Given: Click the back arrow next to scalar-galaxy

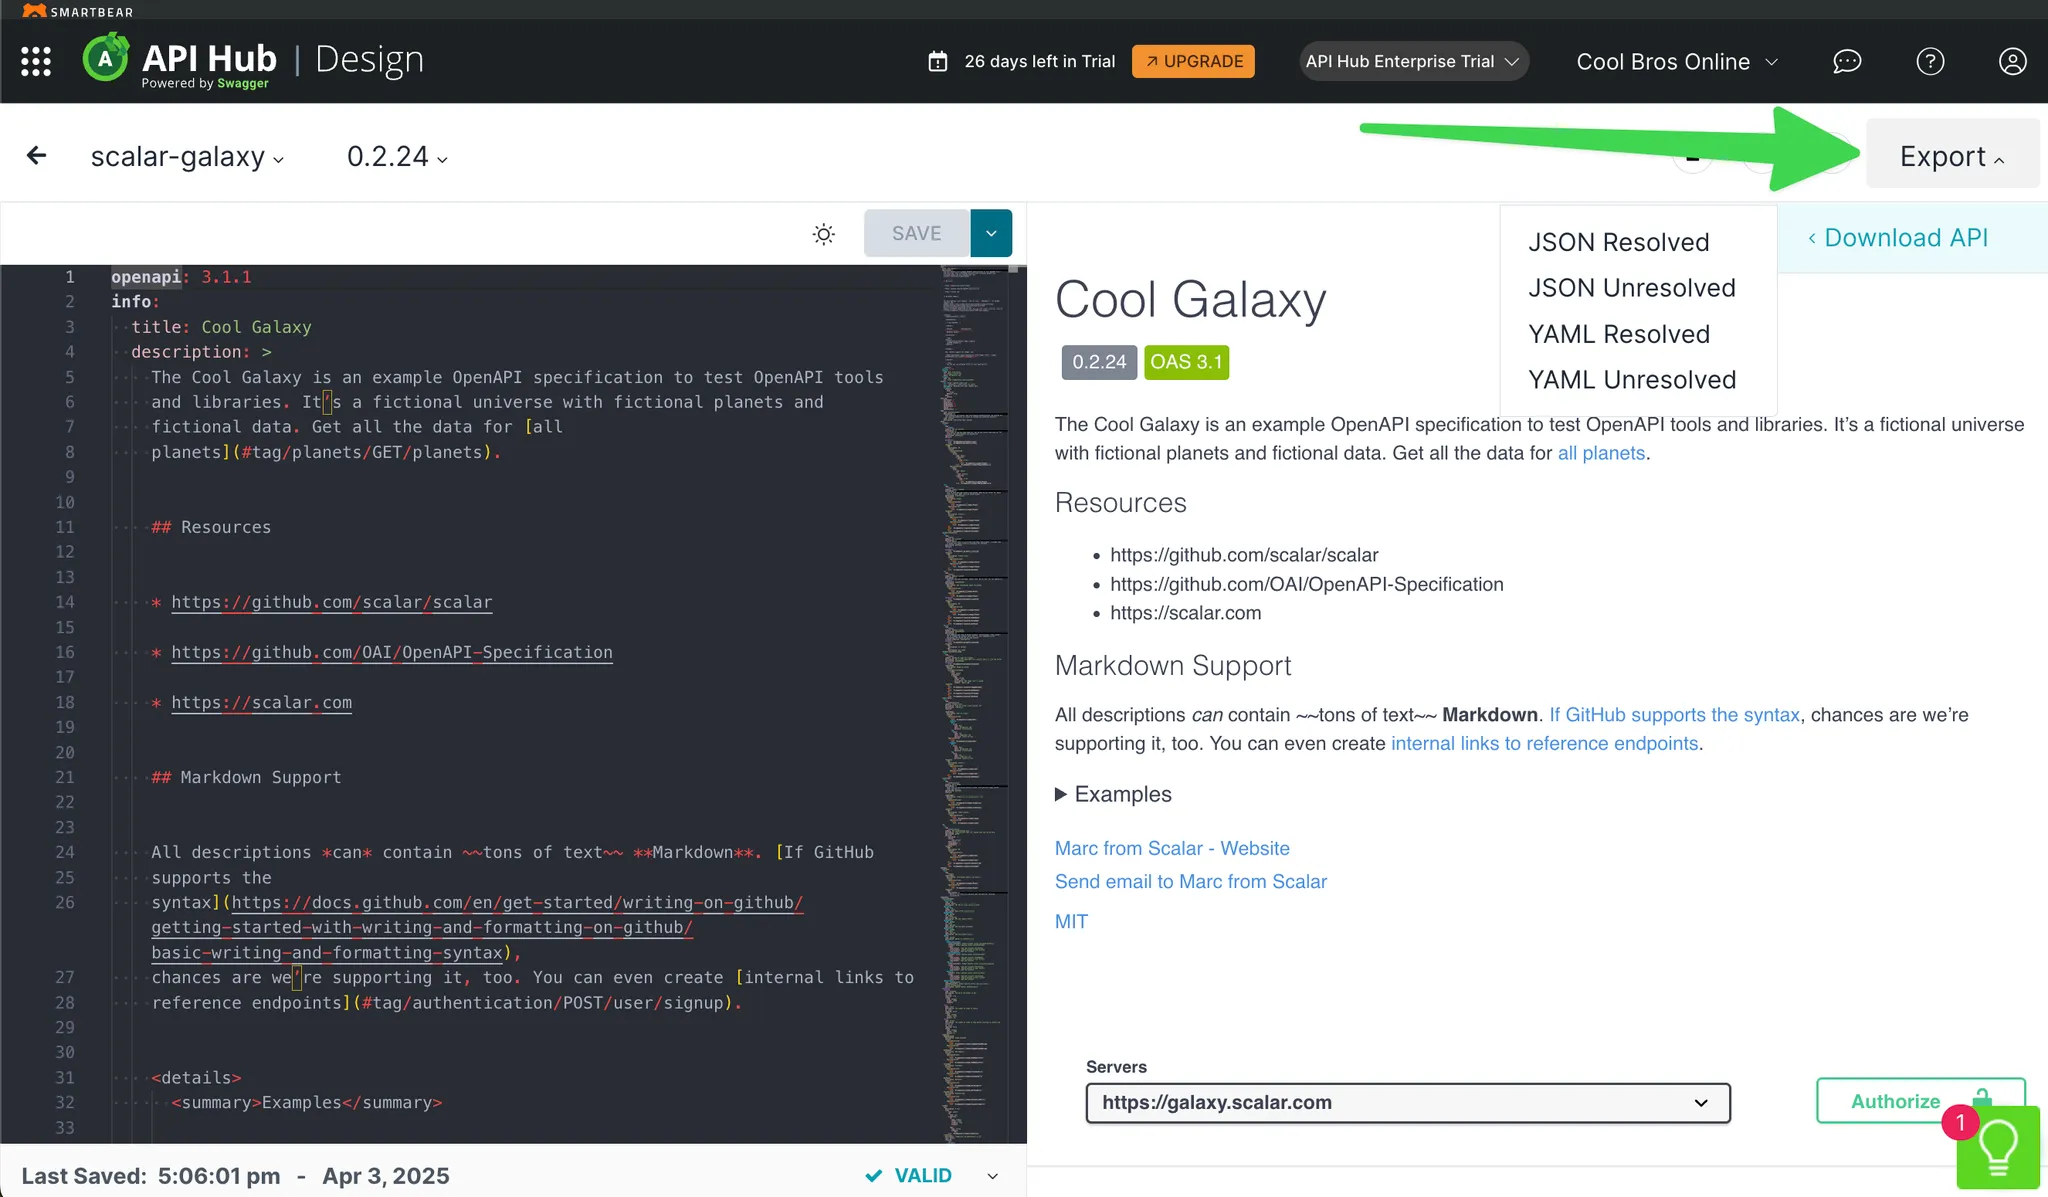Looking at the screenshot, I should [x=36, y=155].
